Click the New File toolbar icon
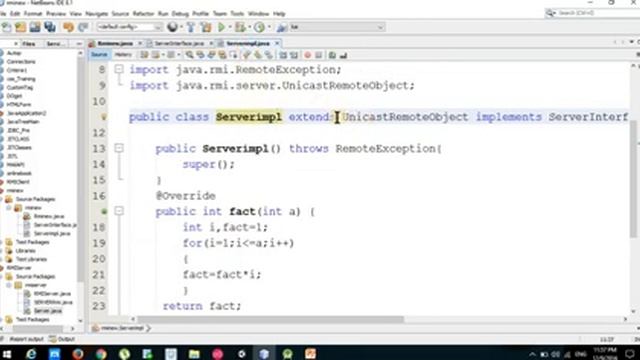This screenshot has width=640, height=360. (x=7, y=27)
